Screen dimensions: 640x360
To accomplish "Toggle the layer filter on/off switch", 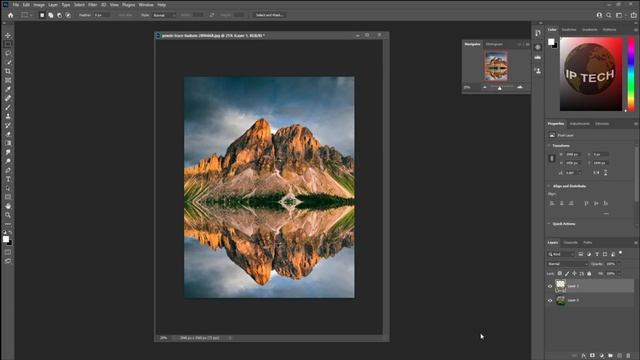I will (x=620, y=253).
